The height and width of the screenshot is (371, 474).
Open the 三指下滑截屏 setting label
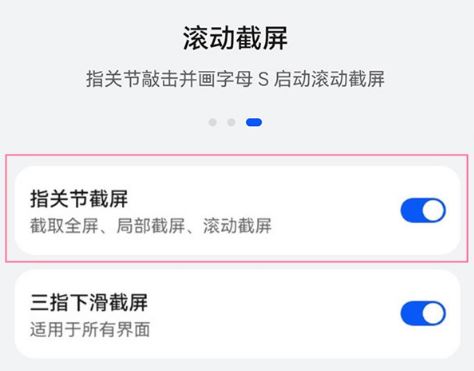[89, 303]
